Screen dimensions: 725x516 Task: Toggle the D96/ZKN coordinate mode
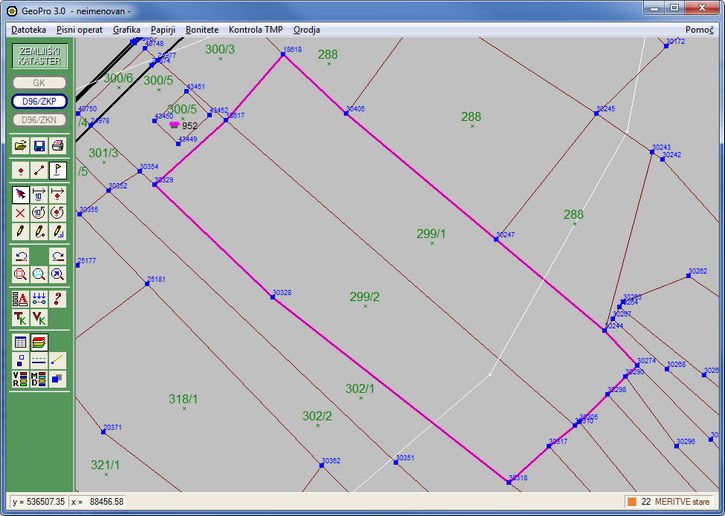coord(39,120)
